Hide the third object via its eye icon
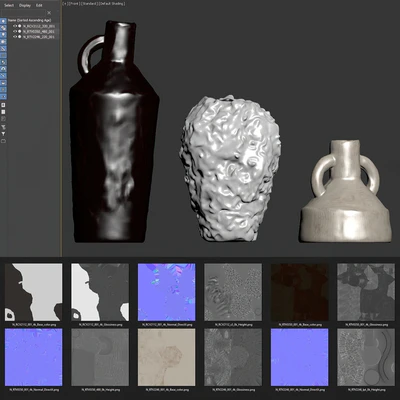This screenshot has height=400, width=400. [x=15, y=37]
